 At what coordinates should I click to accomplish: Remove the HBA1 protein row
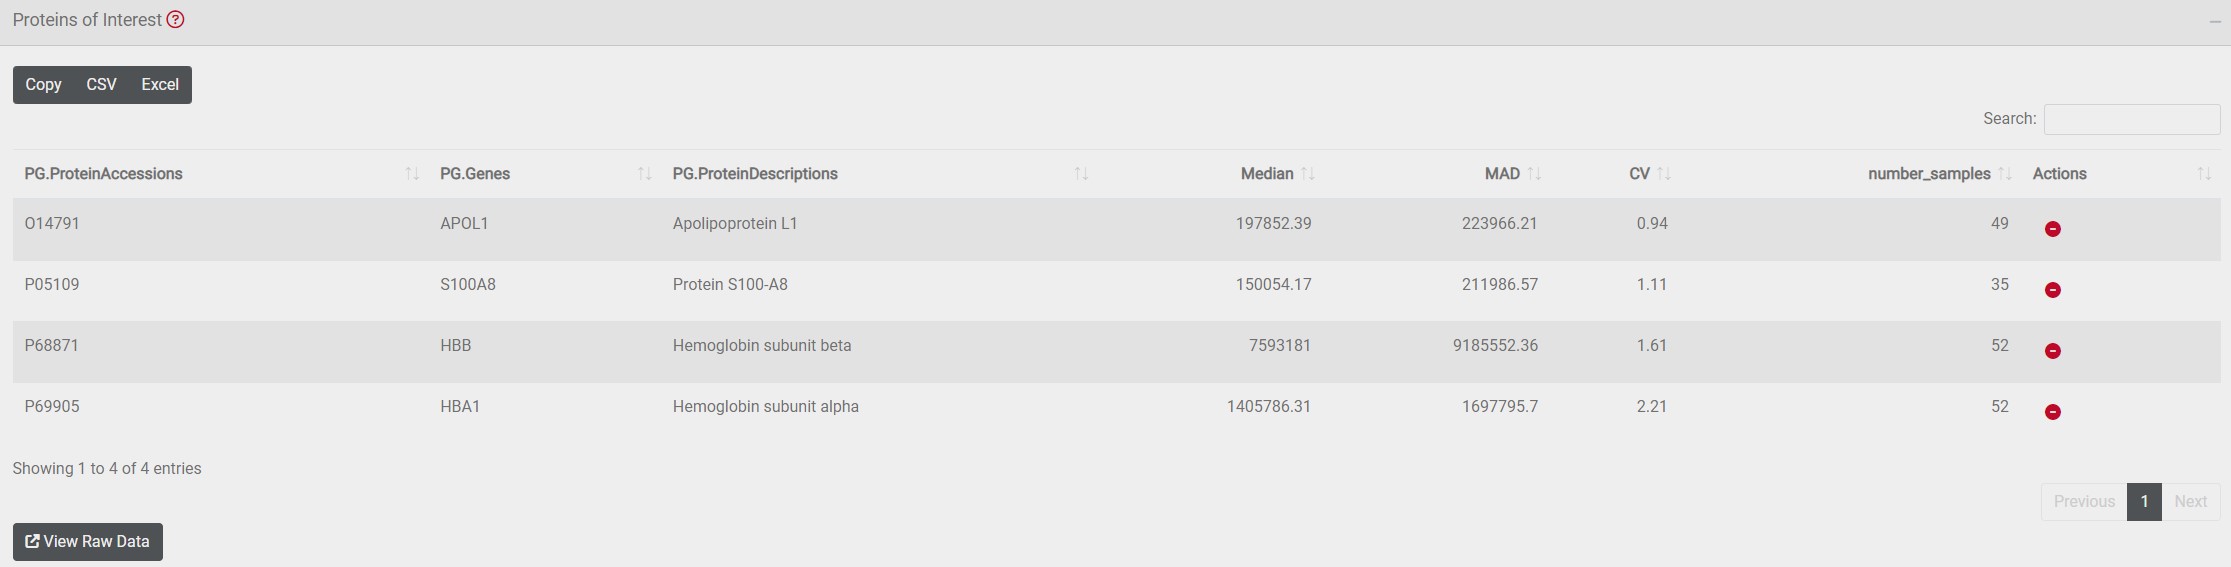click(x=2052, y=412)
